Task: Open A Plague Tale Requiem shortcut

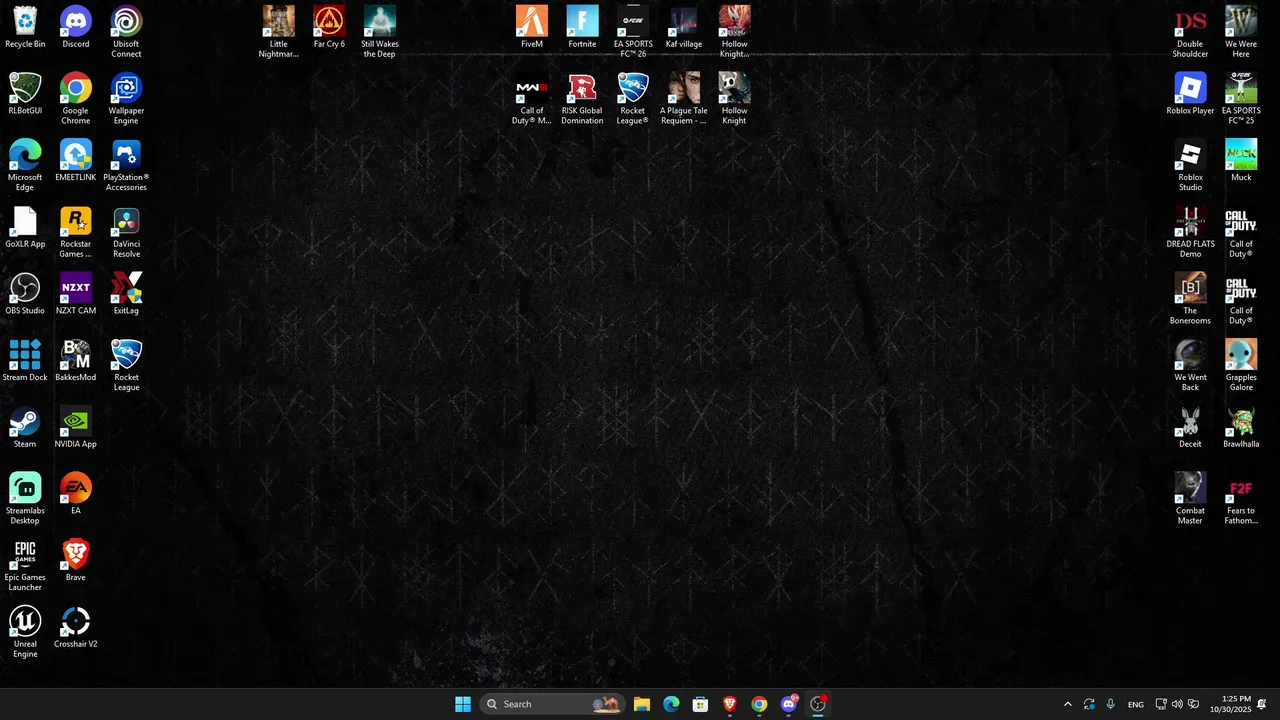Action: pyautogui.click(x=684, y=99)
